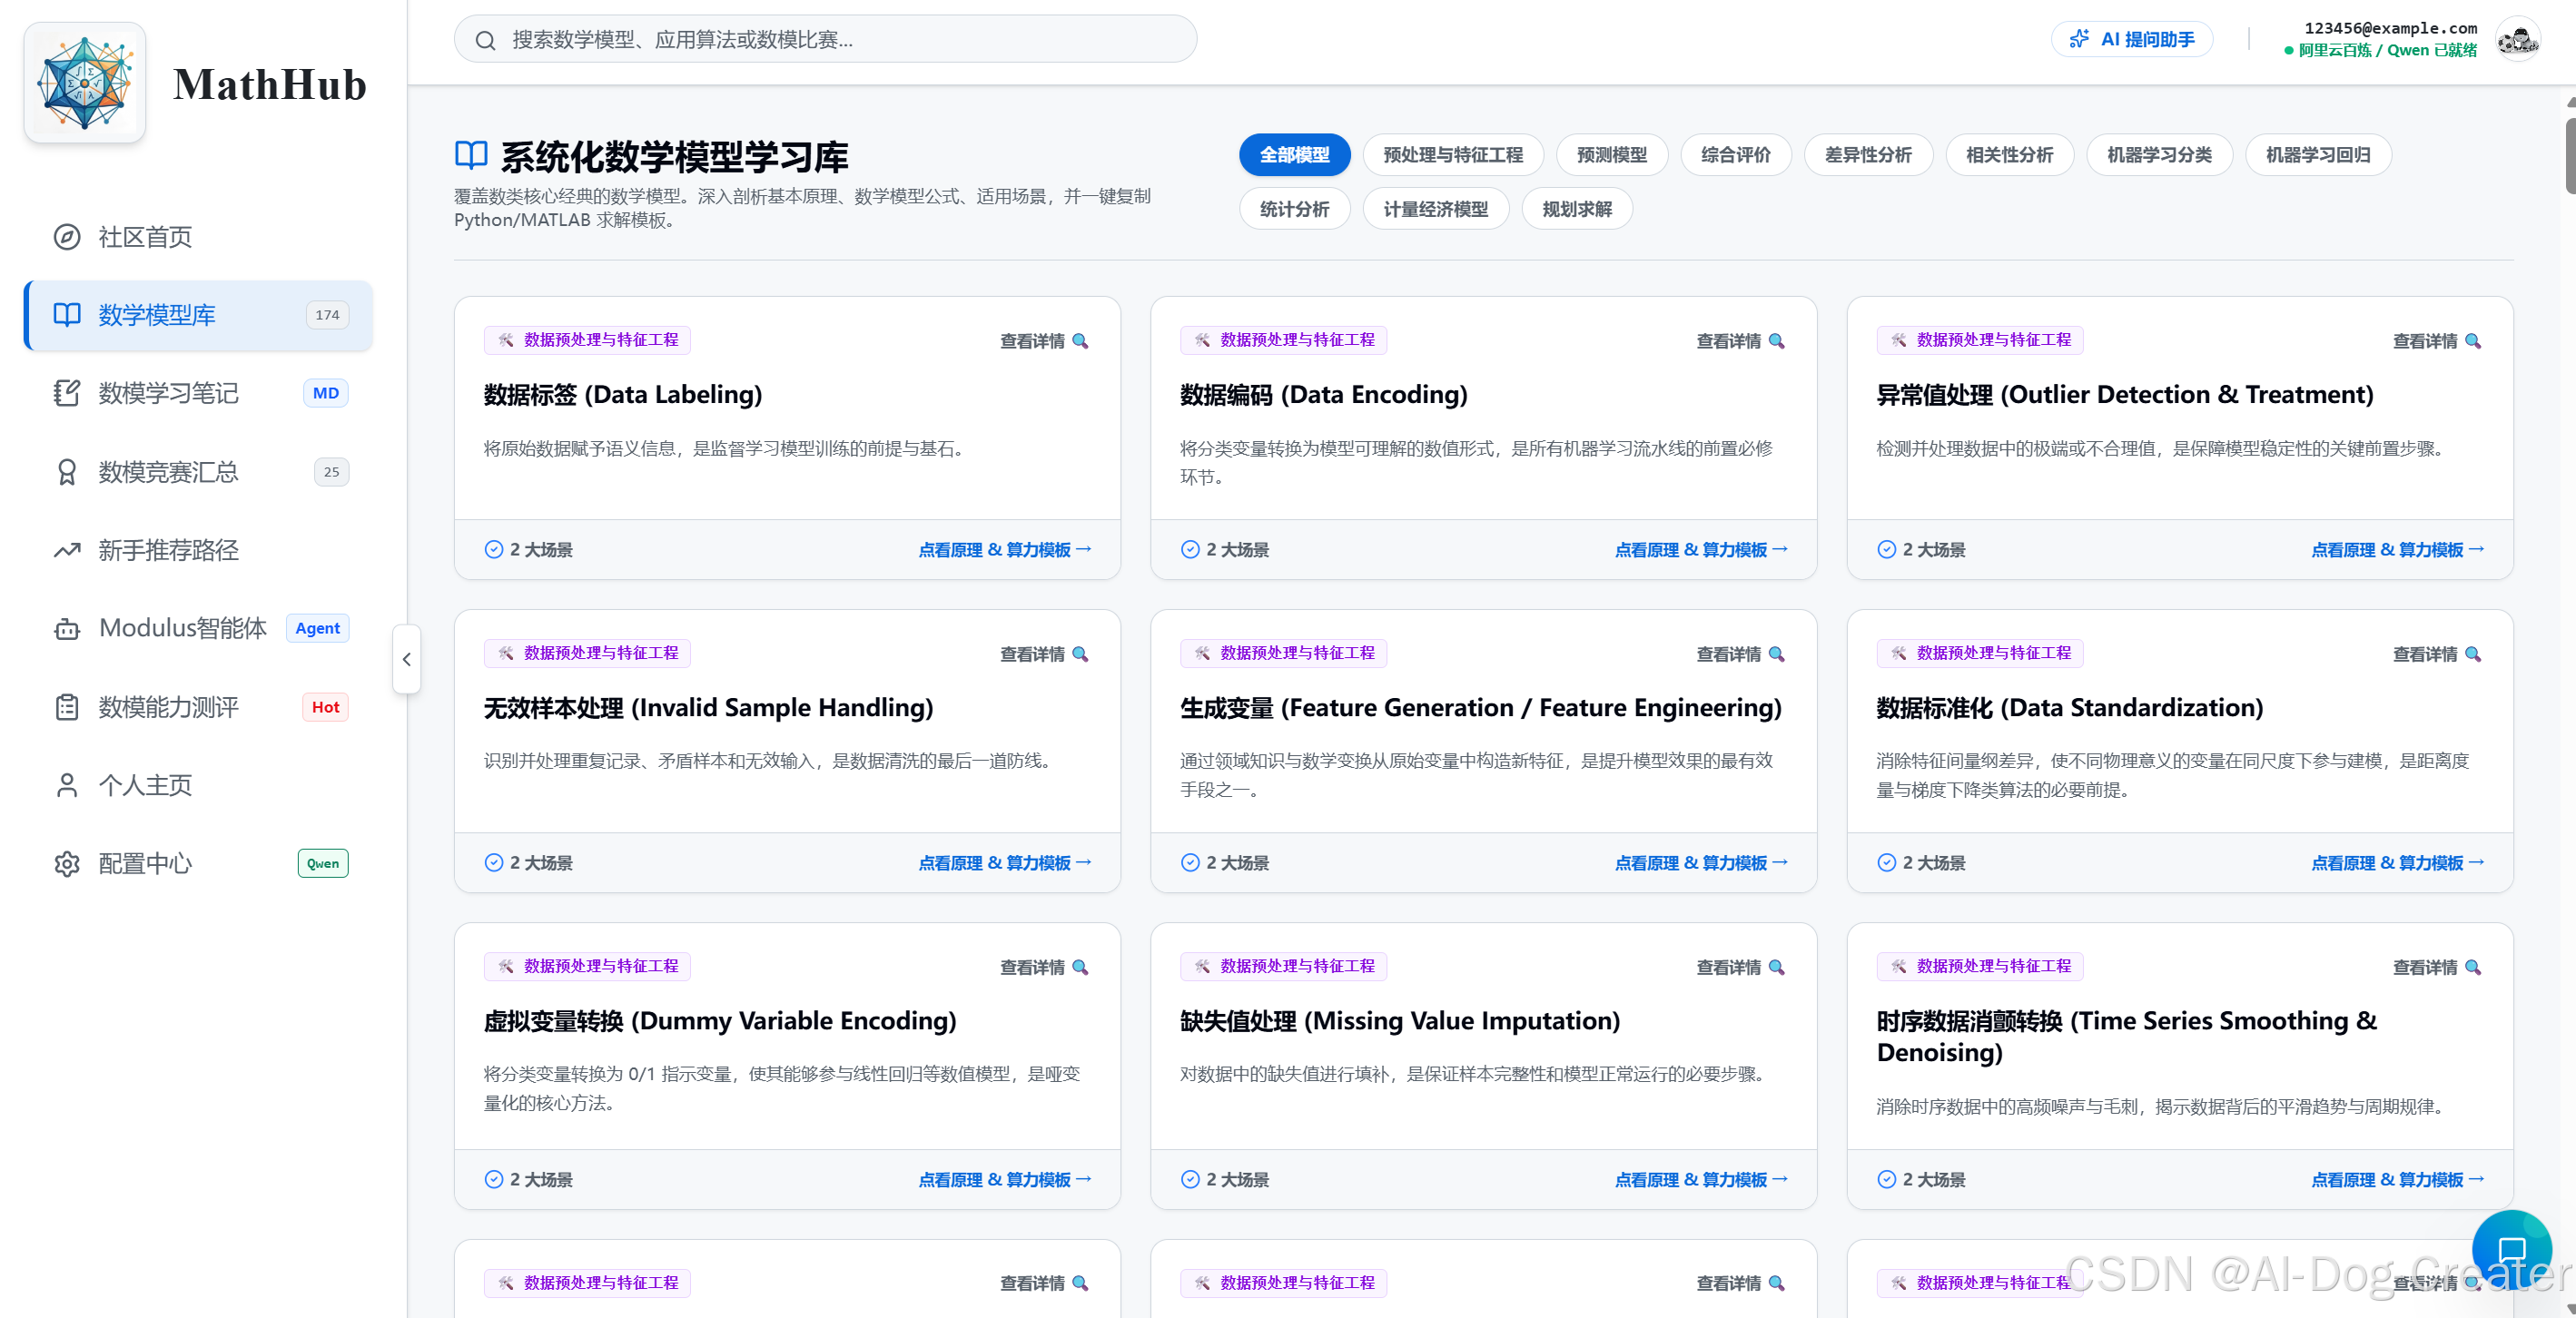This screenshot has width=2576, height=1318.
Task: Select the 差异性分析 filter tab
Action: pyautogui.click(x=1868, y=155)
